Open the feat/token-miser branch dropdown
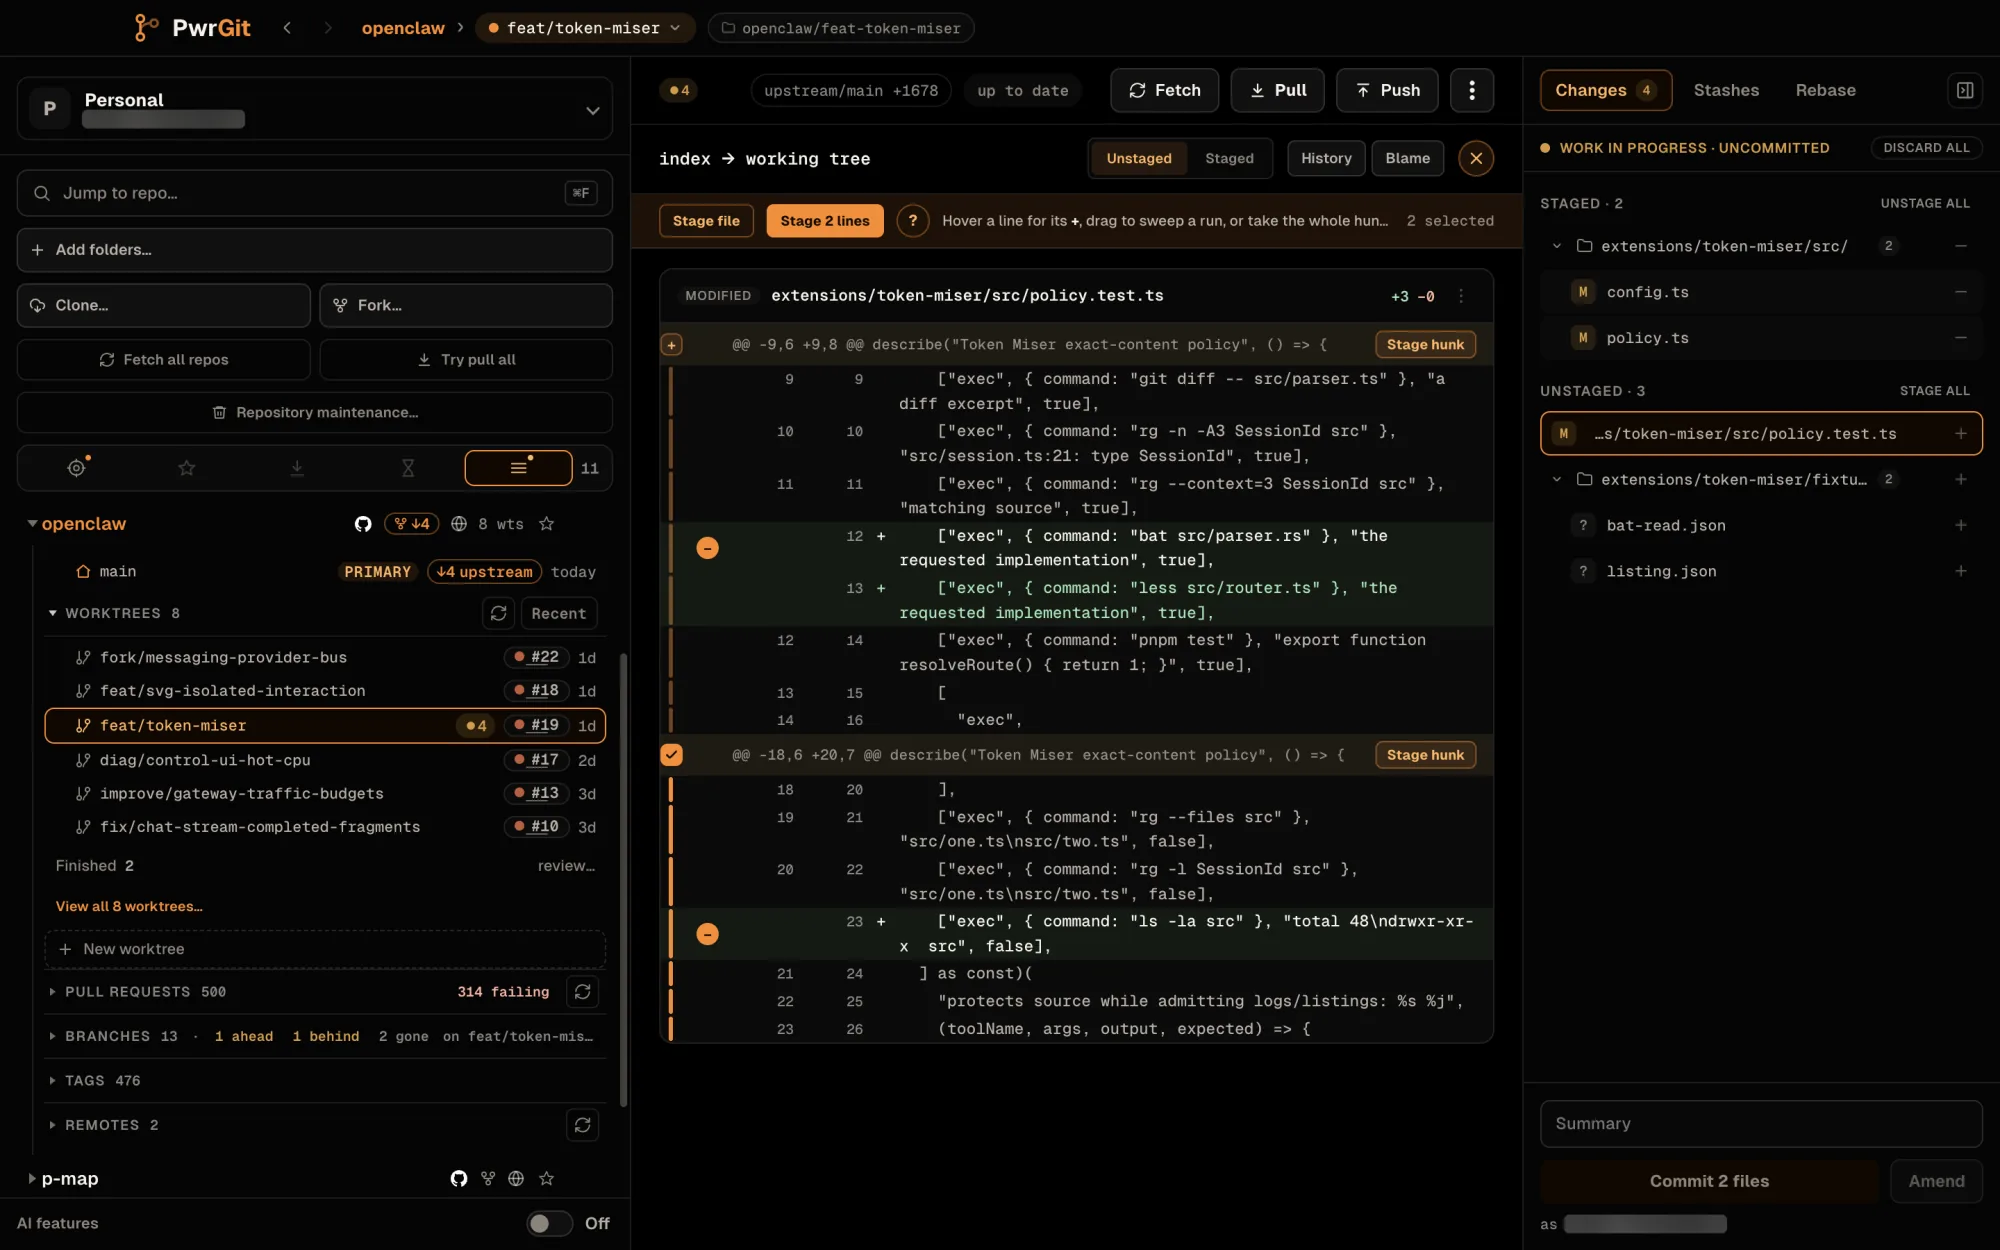This screenshot has width=2000, height=1250. coord(584,28)
